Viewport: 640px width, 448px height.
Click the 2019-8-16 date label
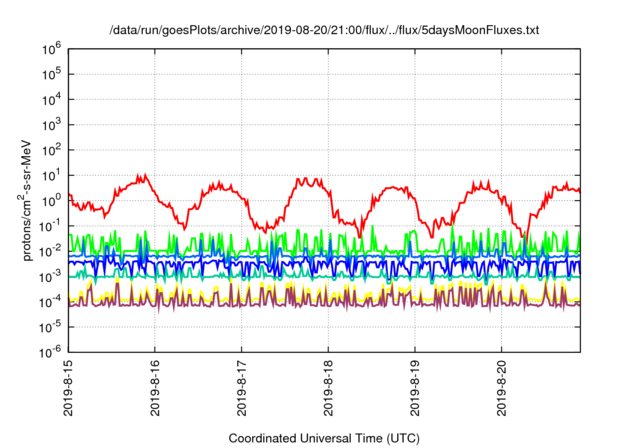(x=155, y=388)
